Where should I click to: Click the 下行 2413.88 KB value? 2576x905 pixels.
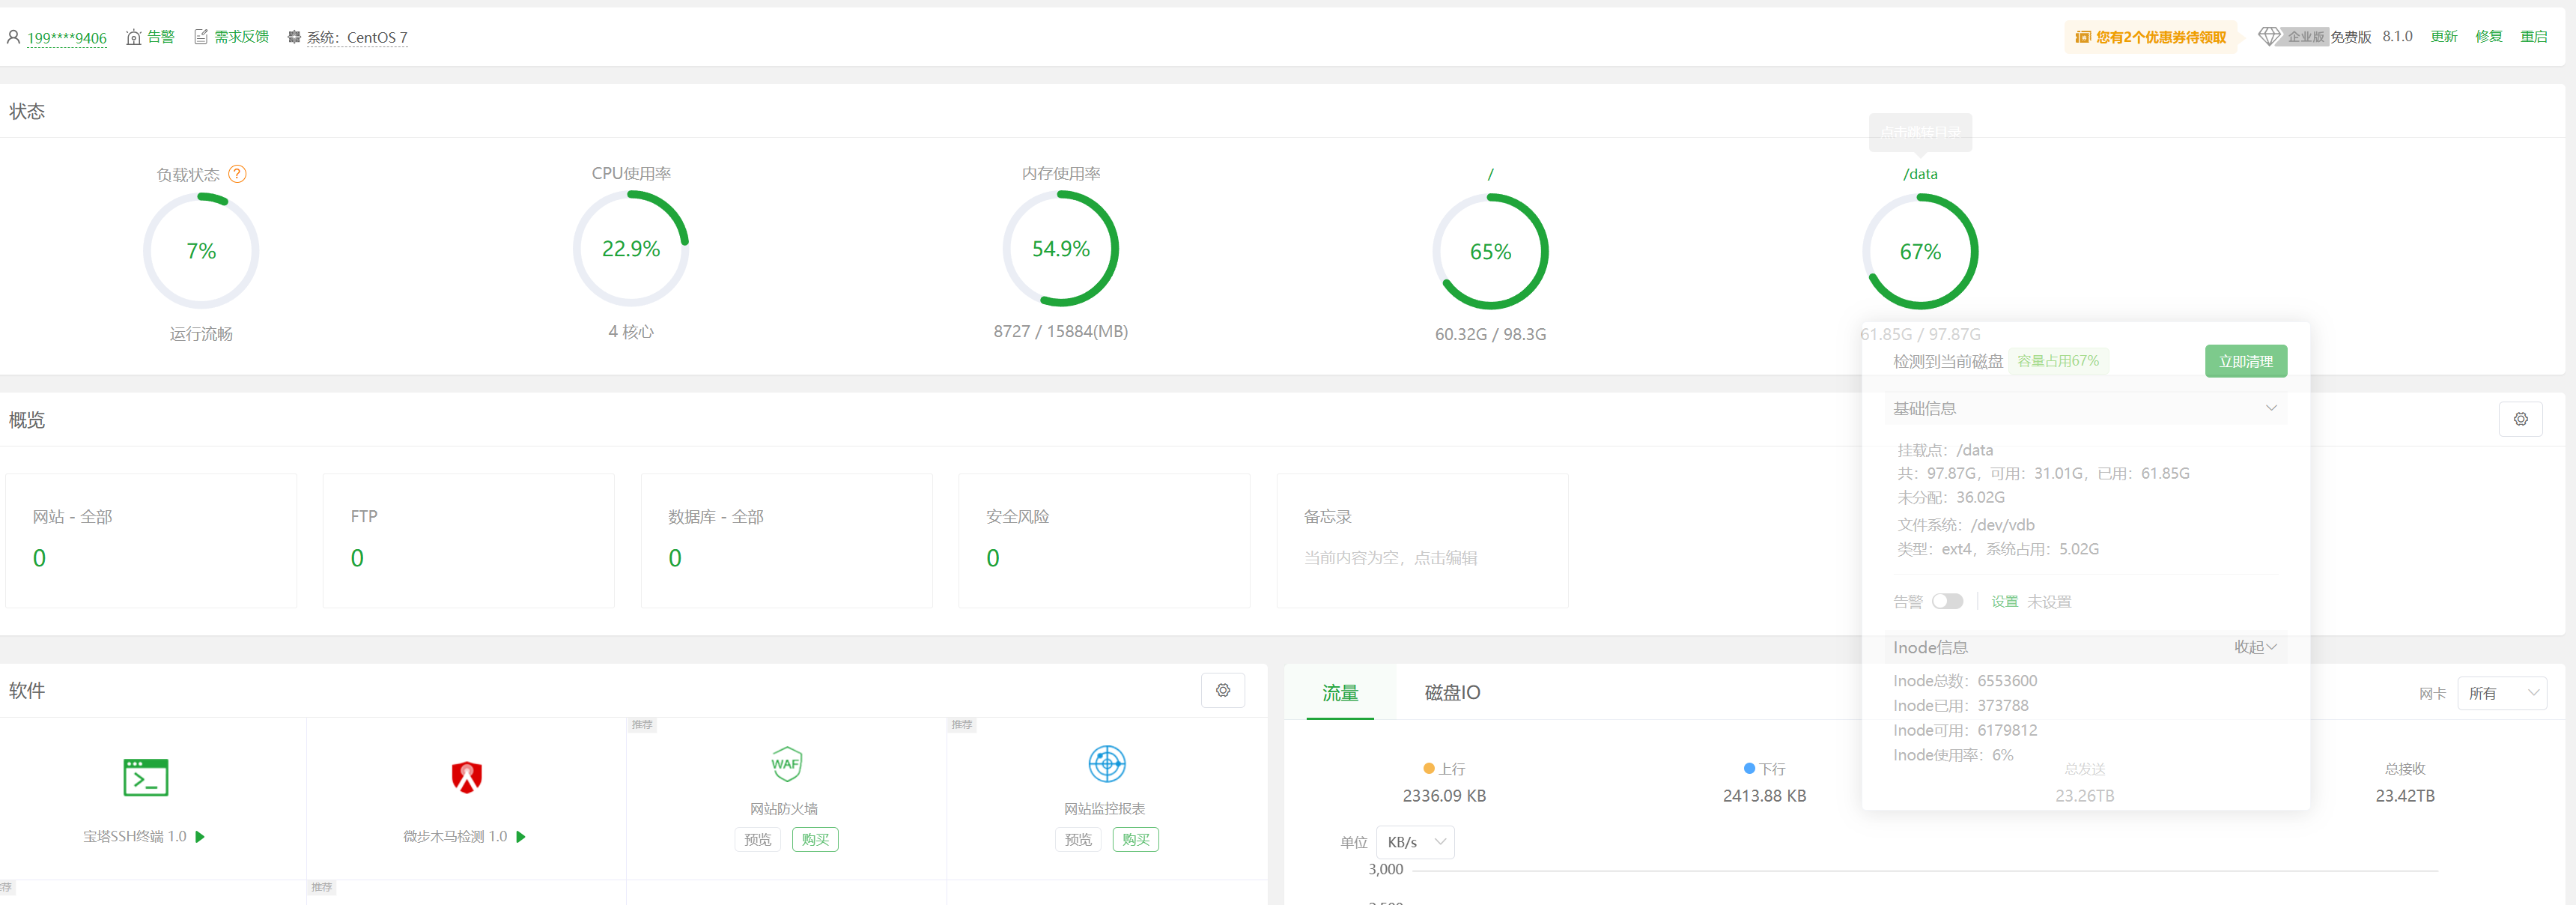coord(1764,796)
